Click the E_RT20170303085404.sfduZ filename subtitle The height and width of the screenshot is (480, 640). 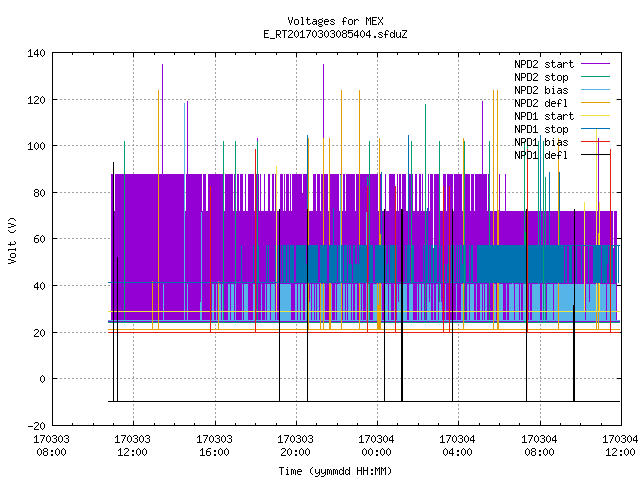(x=336, y=34)
